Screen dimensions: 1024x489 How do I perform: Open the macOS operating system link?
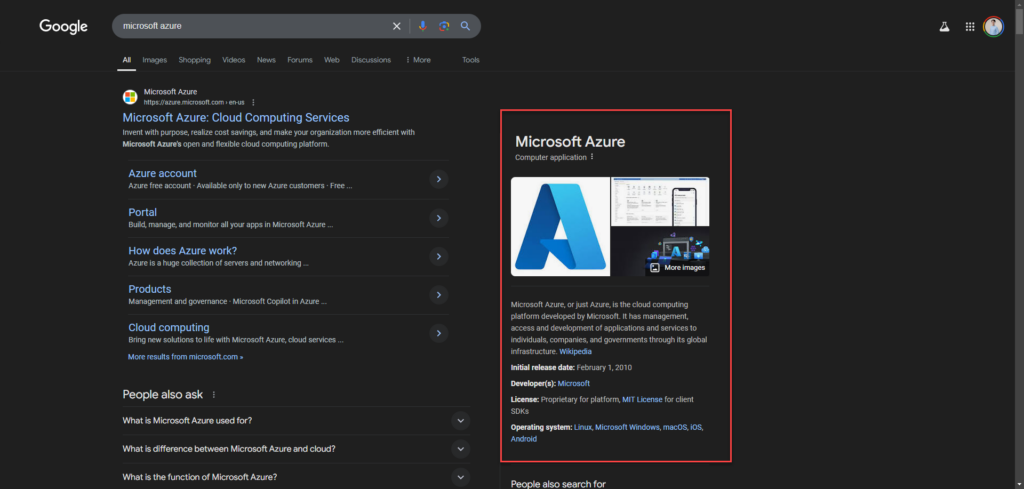(675, 427)
